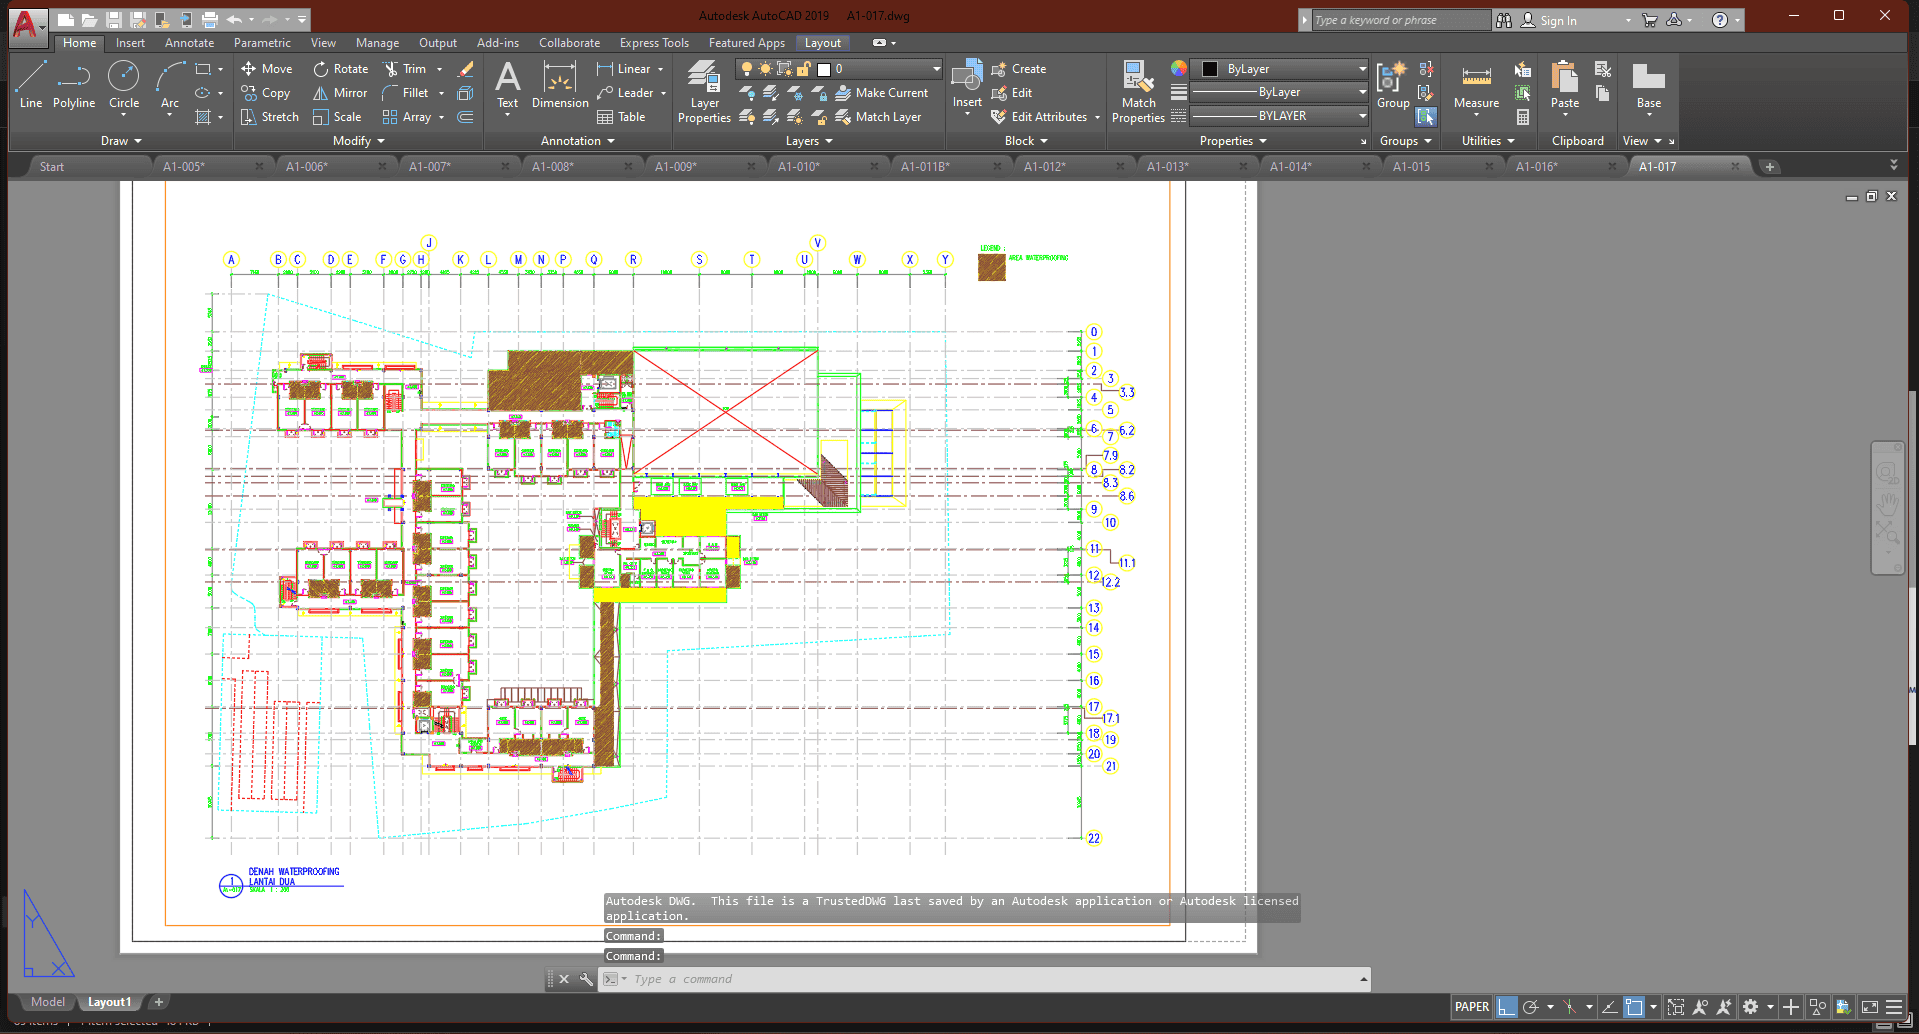Click Sign In to Autodesk account

pyautogui.click(x=1557, y=20)
